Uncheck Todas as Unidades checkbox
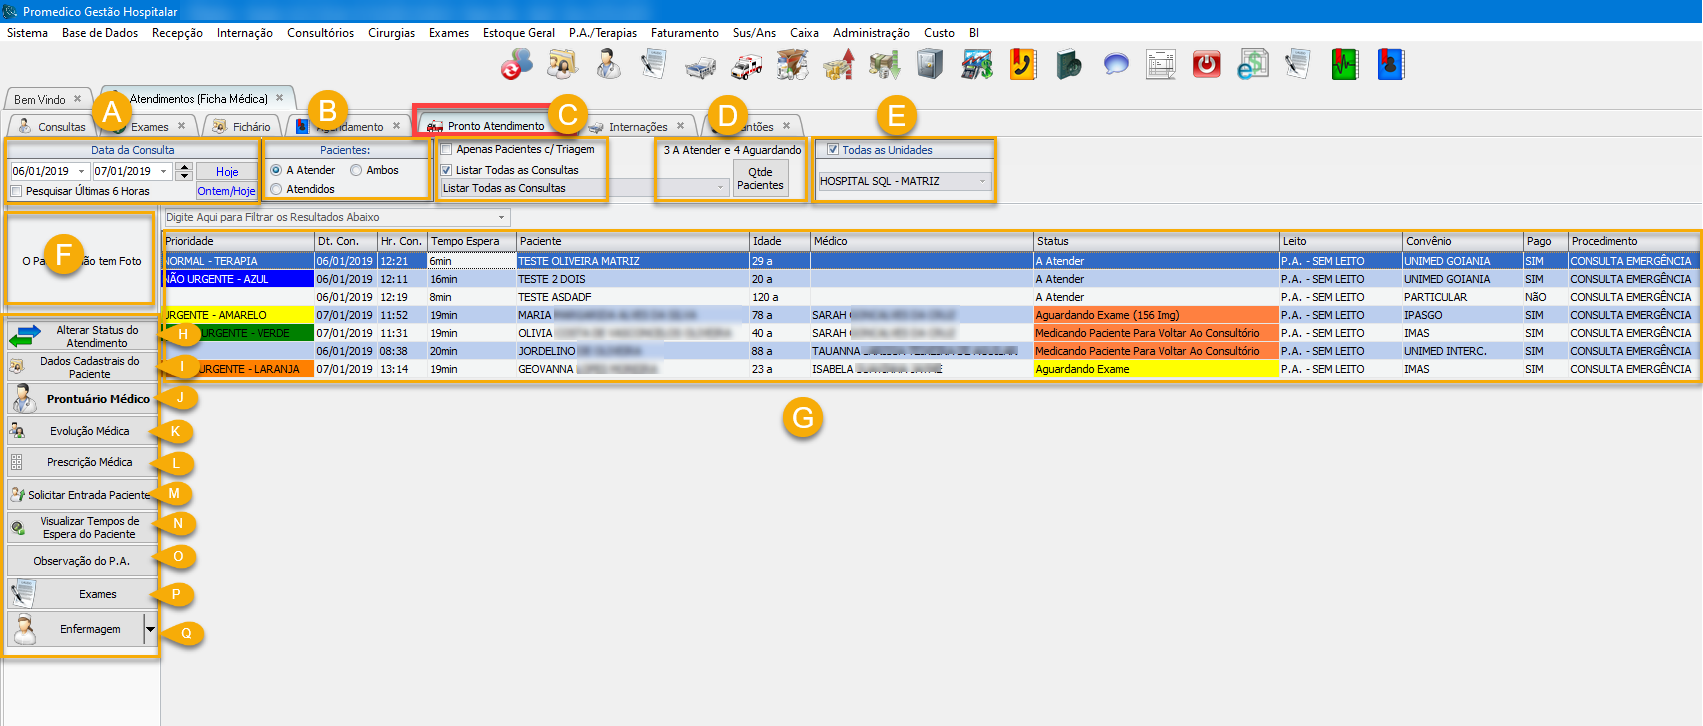The image size is (1703, 726). [x=832, y=150]
